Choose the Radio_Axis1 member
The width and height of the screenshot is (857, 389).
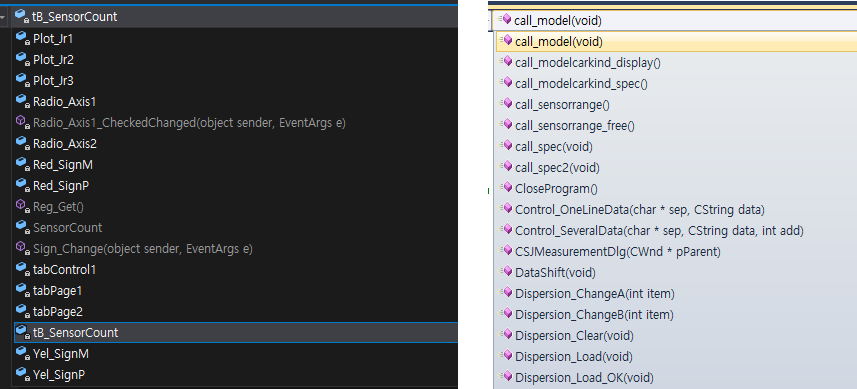tap(64, 102)
